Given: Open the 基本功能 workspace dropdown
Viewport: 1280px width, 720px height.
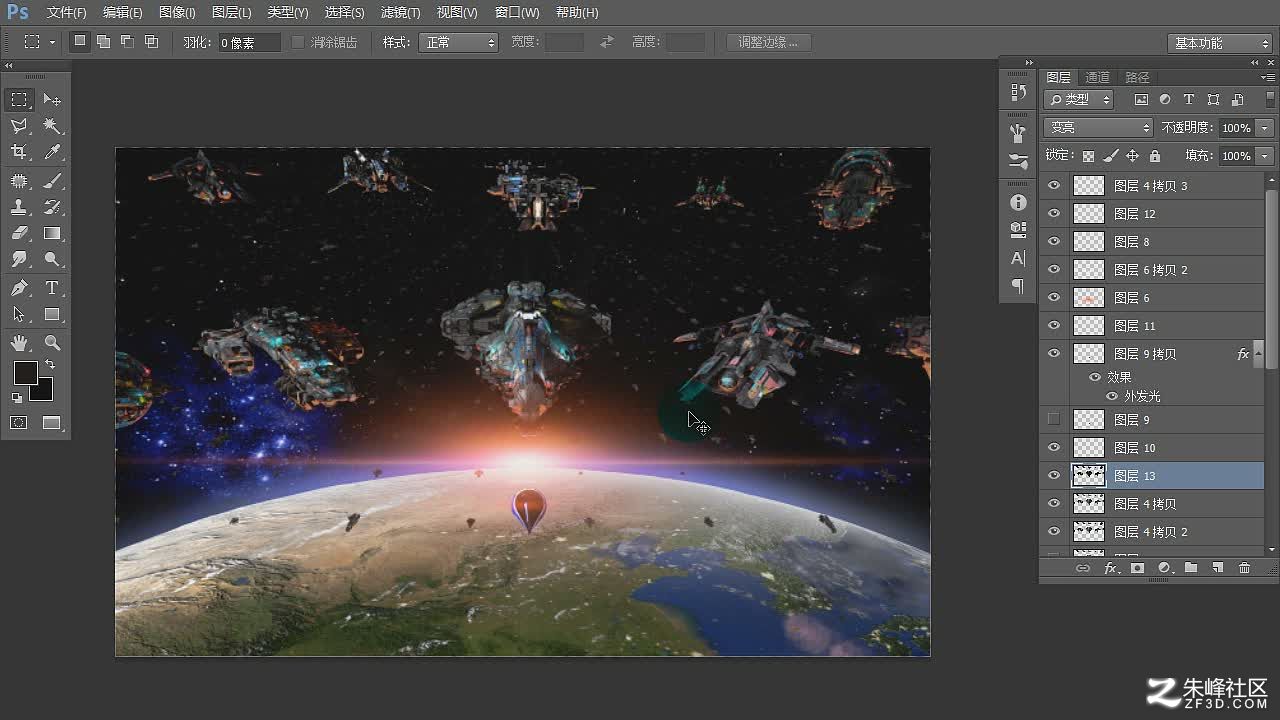Looking at the screenshot, I should (x=1219, y=43).
